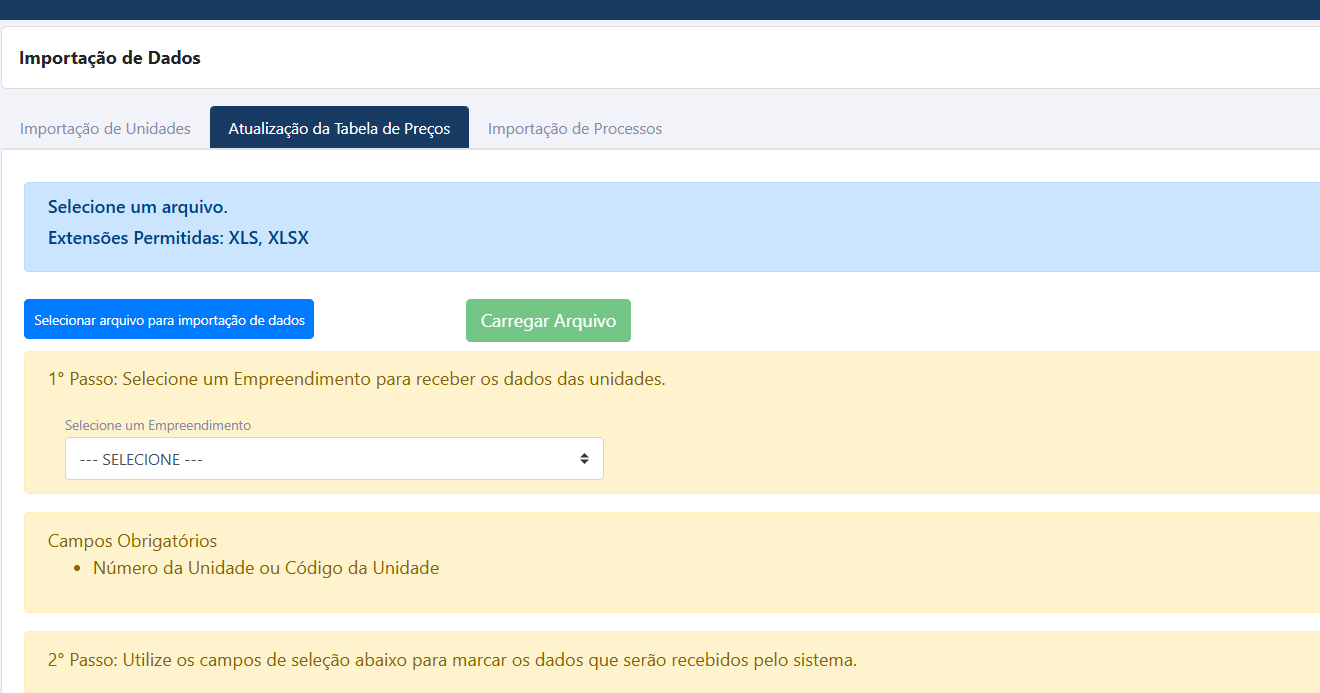Open the Importação de Unidades tab
Viewport: 1320px width, 693px height.
point(105,129)
